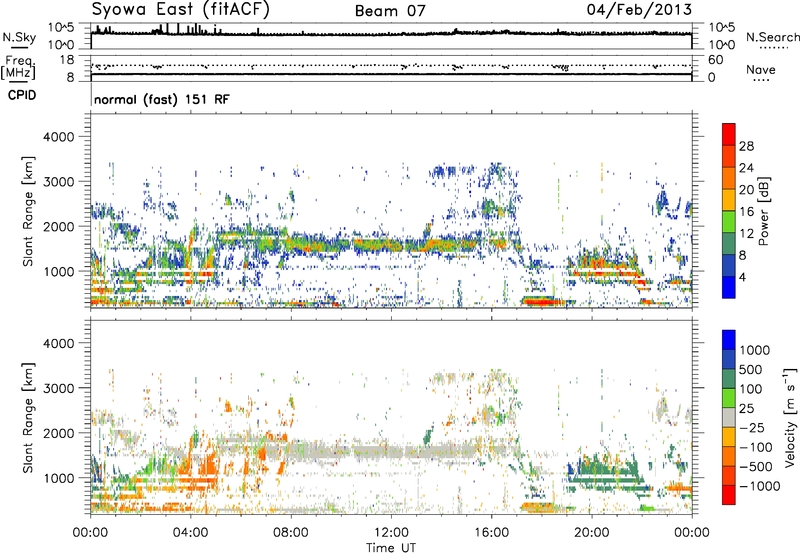Click the date '04/Feb/2013'

click(639, 10)
